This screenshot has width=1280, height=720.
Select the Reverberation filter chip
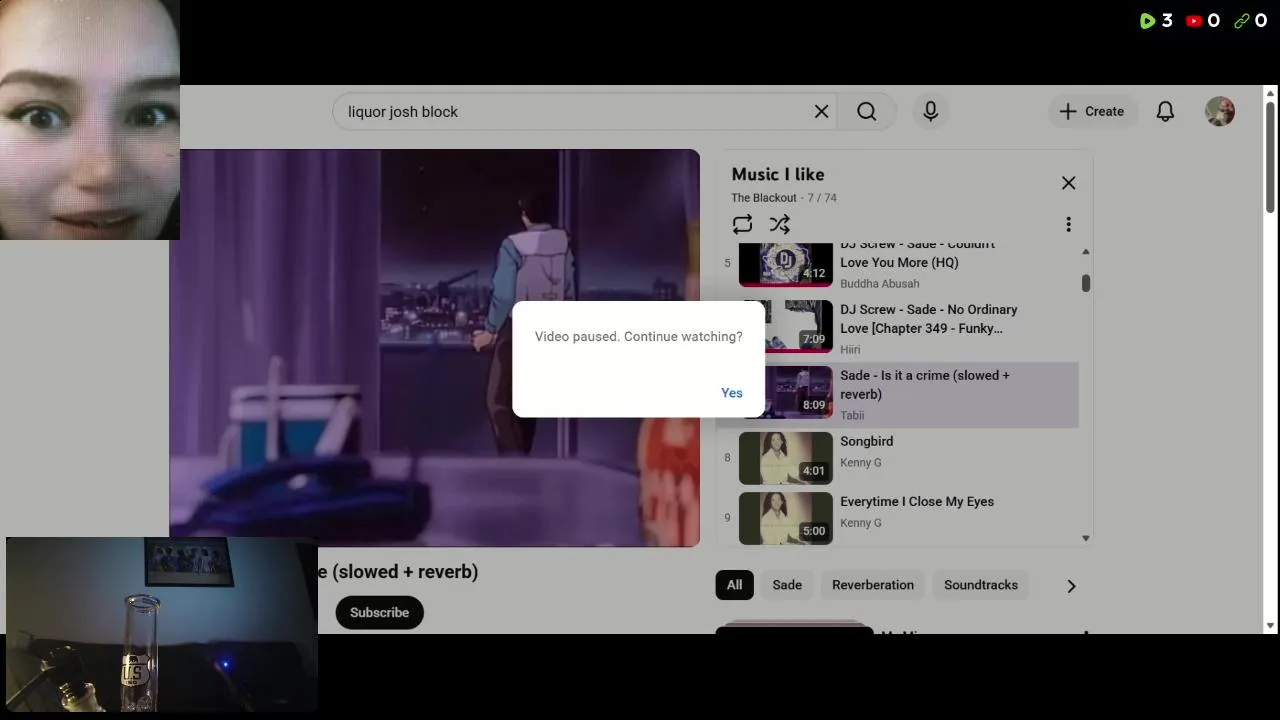pos(873,585)
